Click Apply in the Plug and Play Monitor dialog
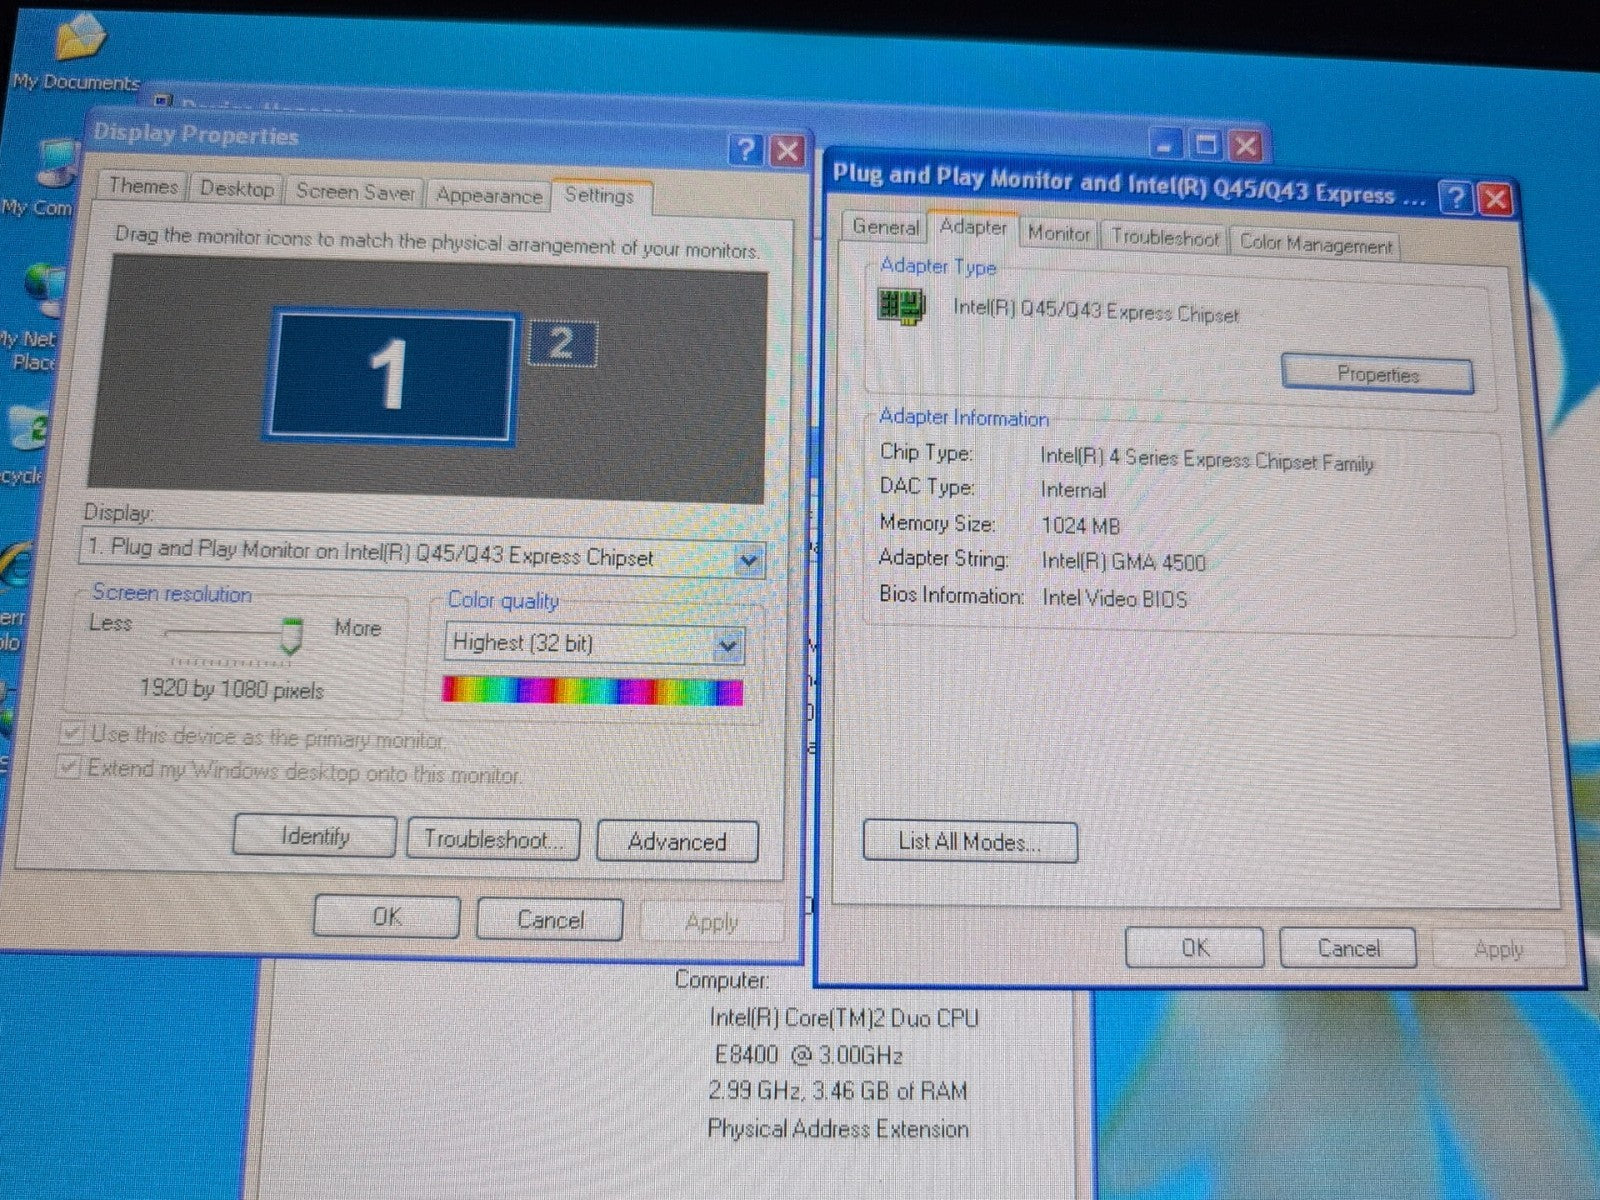Viewport: 1600px width, 1200px height. click(1498, 949)
